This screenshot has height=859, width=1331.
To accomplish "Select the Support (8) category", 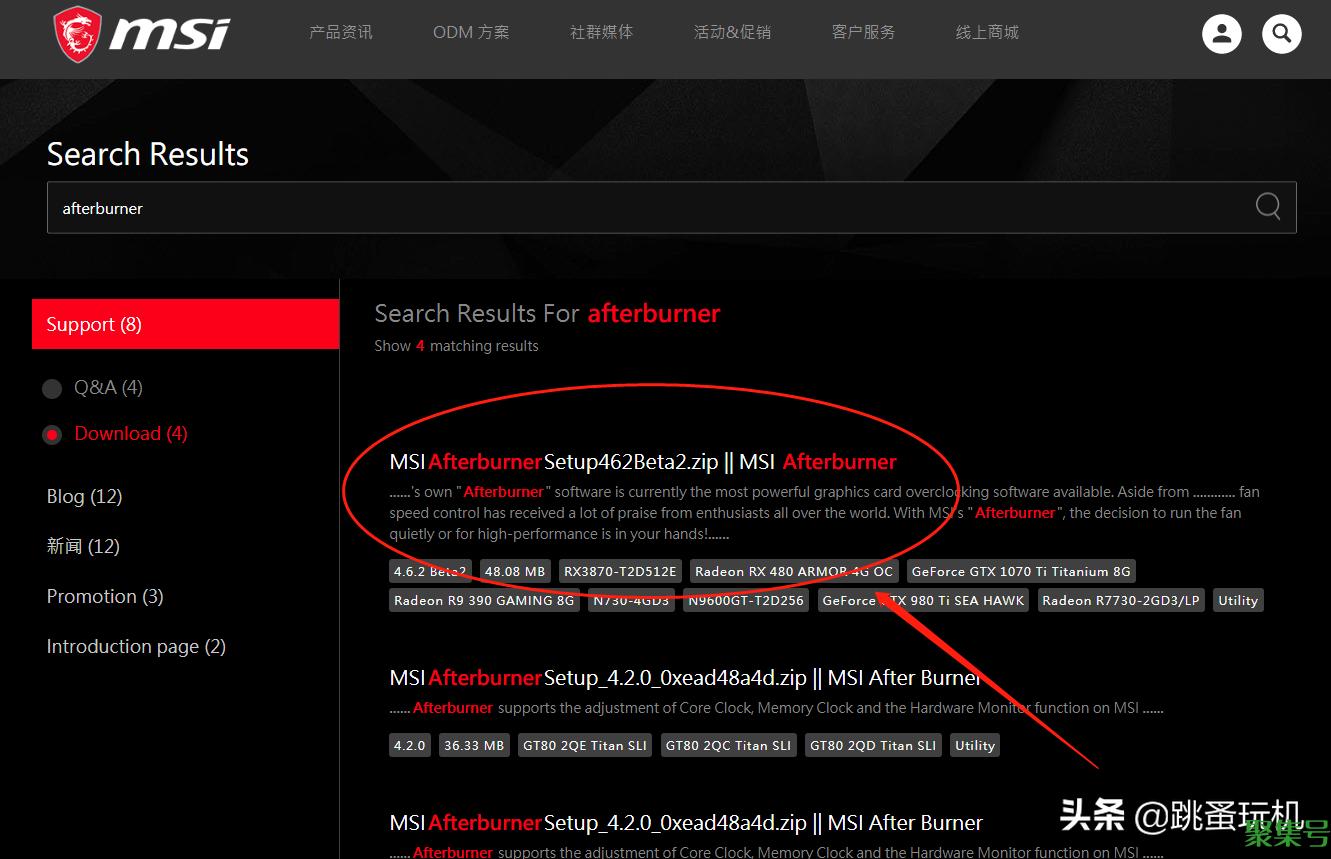I will pyautogui.click(x=185, y=324).
